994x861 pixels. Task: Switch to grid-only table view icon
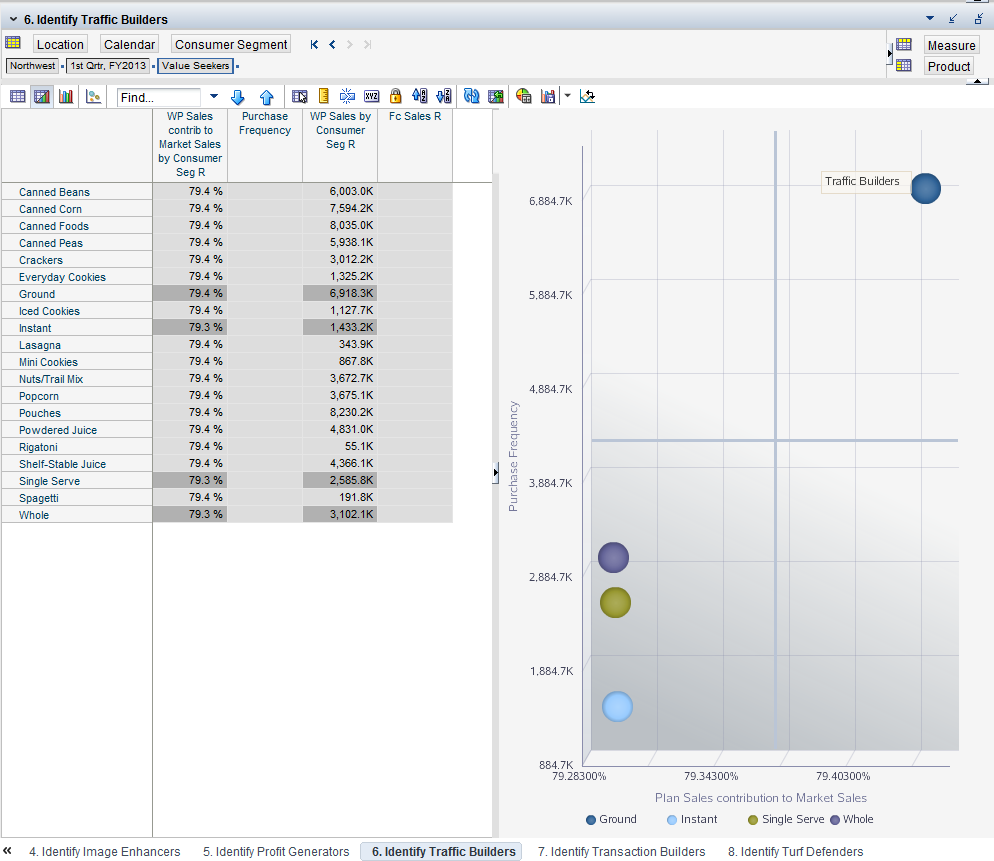pyautogui.click(x=17, y=97)
